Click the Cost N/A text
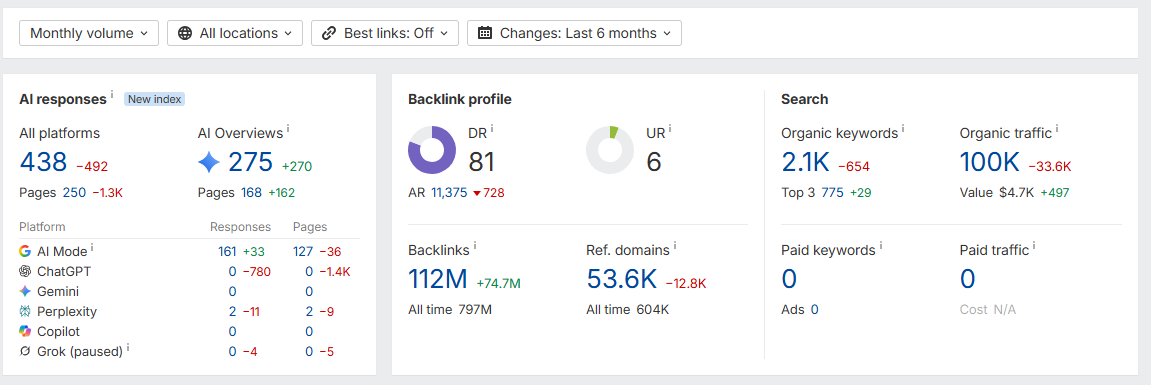 pos(988,309)
